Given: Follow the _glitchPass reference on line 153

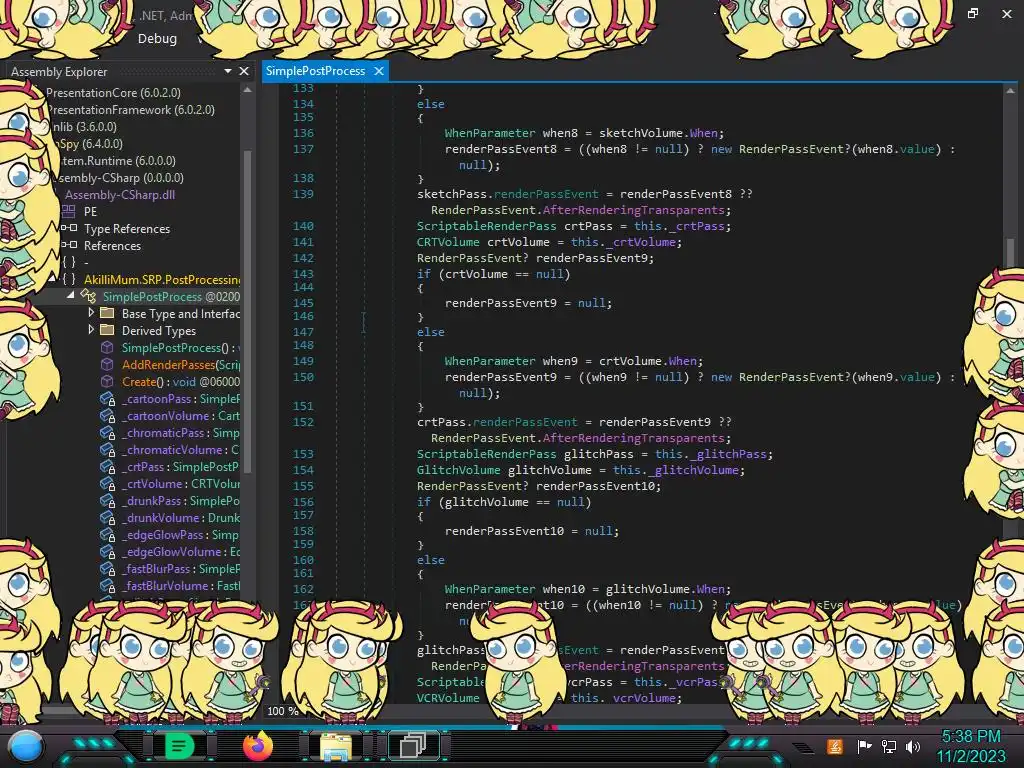Looking at the screenshot, I should [728, 454].
